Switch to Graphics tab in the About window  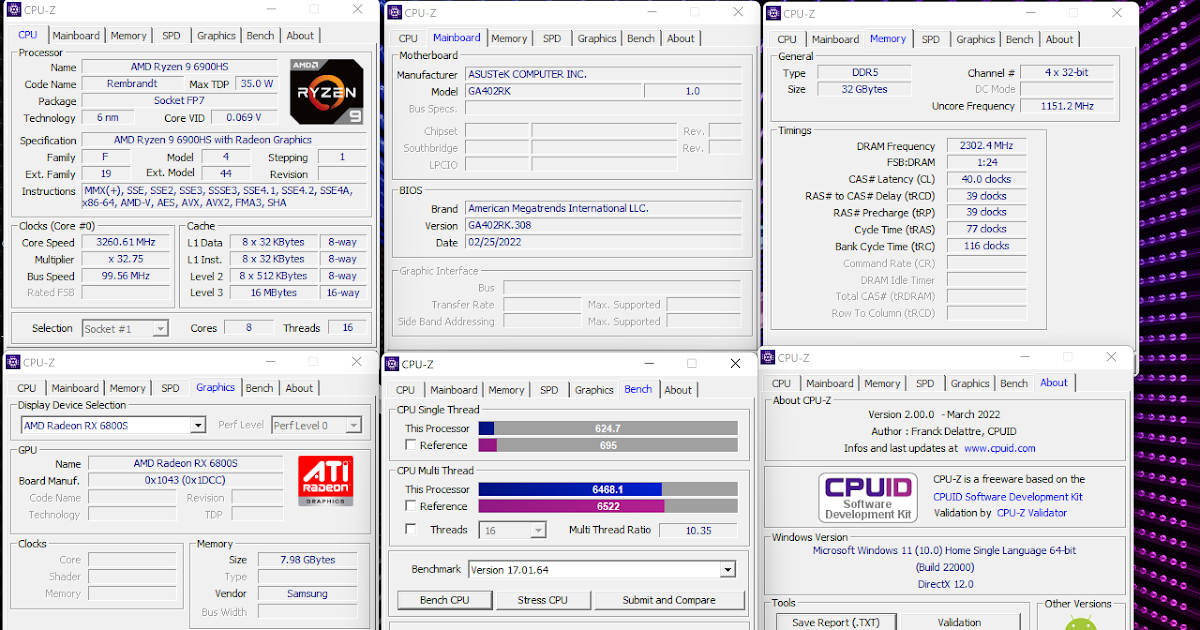coord(970,383)
